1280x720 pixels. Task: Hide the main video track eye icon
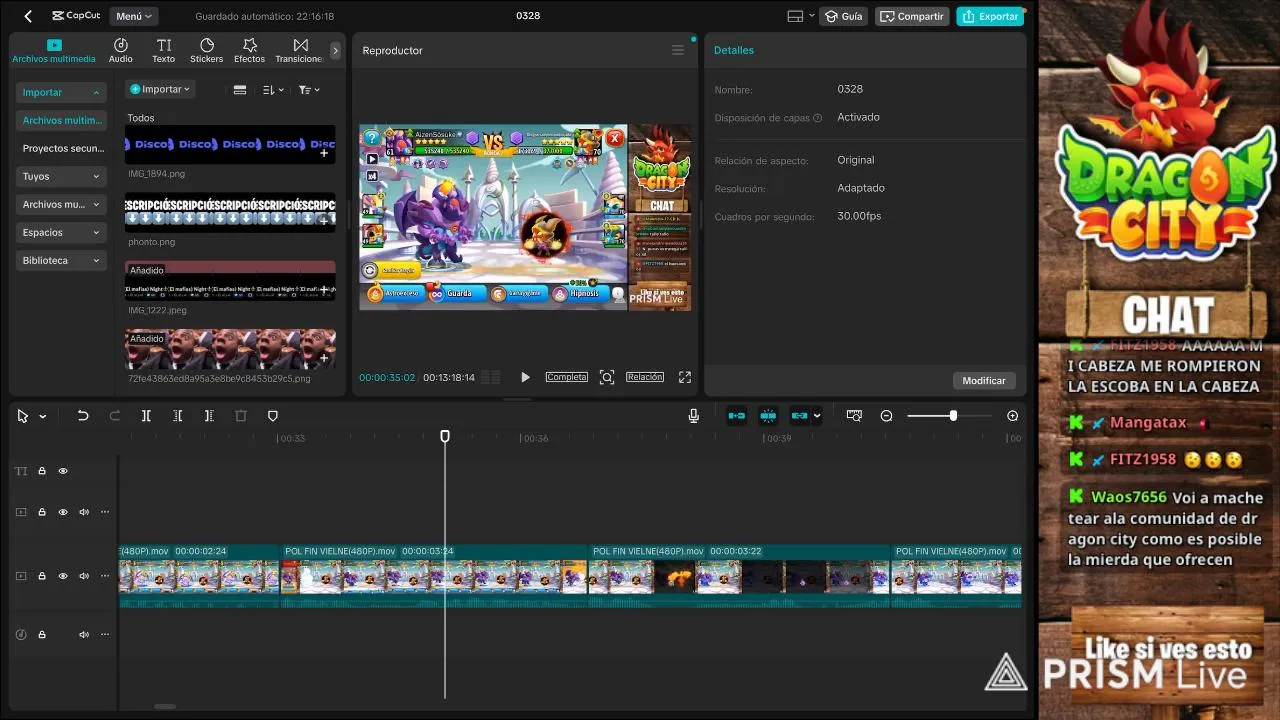(63, 576)
